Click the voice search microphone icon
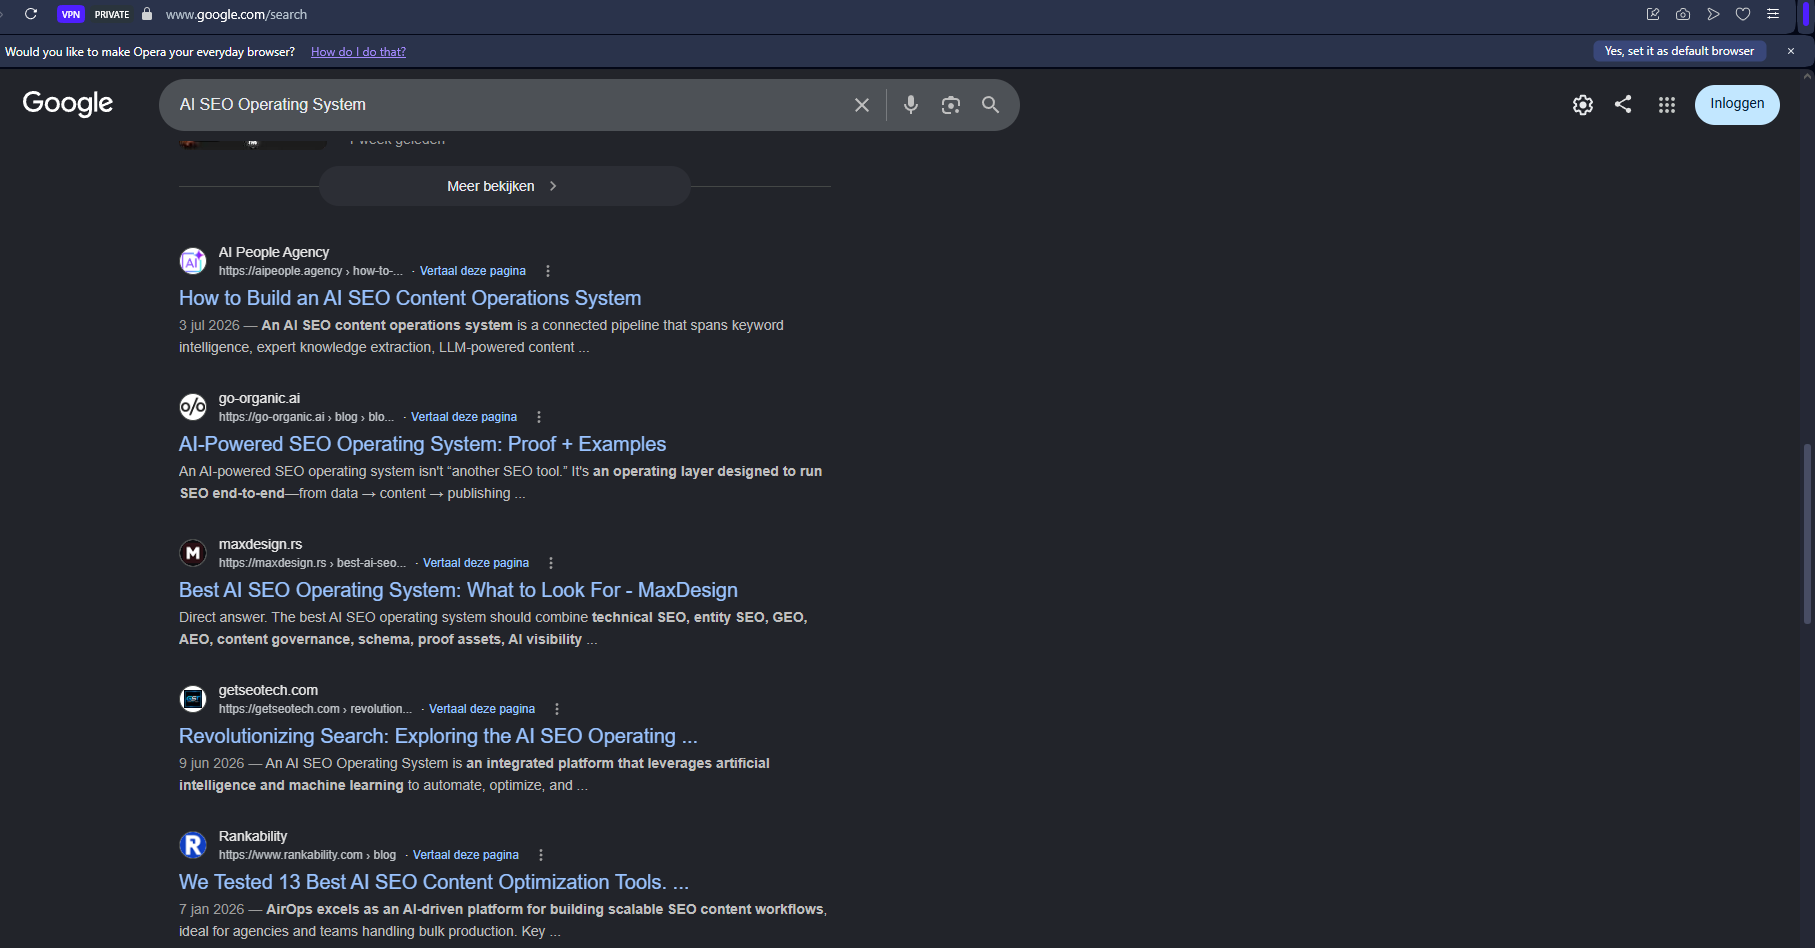The width and height of the screenshot is (1815, 948). [x=910, y=105]
